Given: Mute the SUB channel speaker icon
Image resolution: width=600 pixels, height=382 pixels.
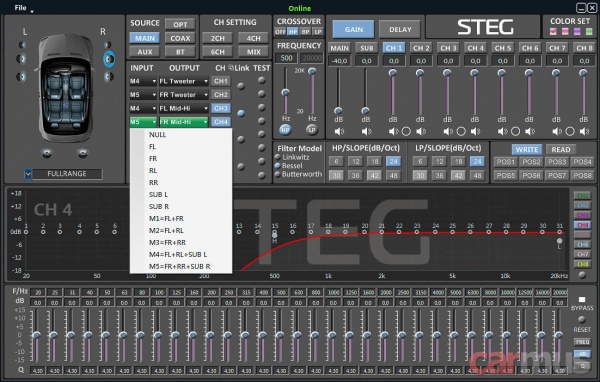Looking at the screenshot, I should click(366, 132).
